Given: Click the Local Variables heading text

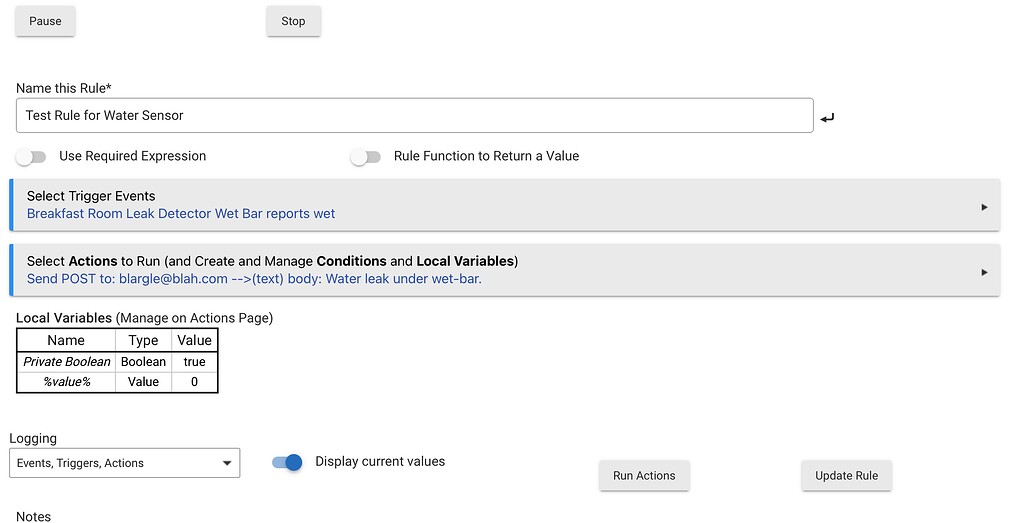Looking at the screenshot, I should [64, 318].
